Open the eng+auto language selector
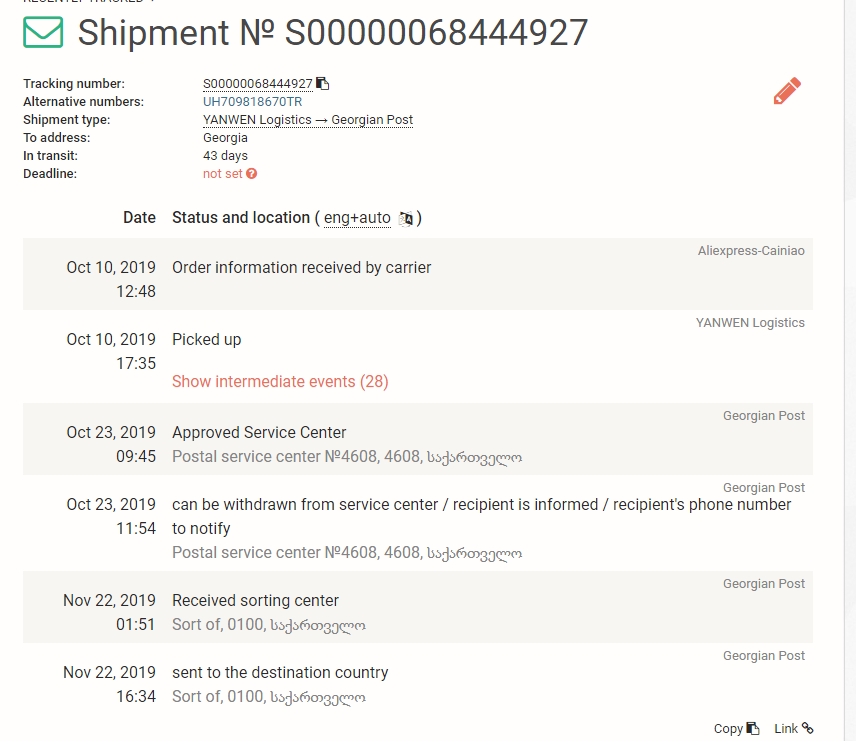Viewport: 856px width, 741px height. pyautogui.click(x=357, y=218)
